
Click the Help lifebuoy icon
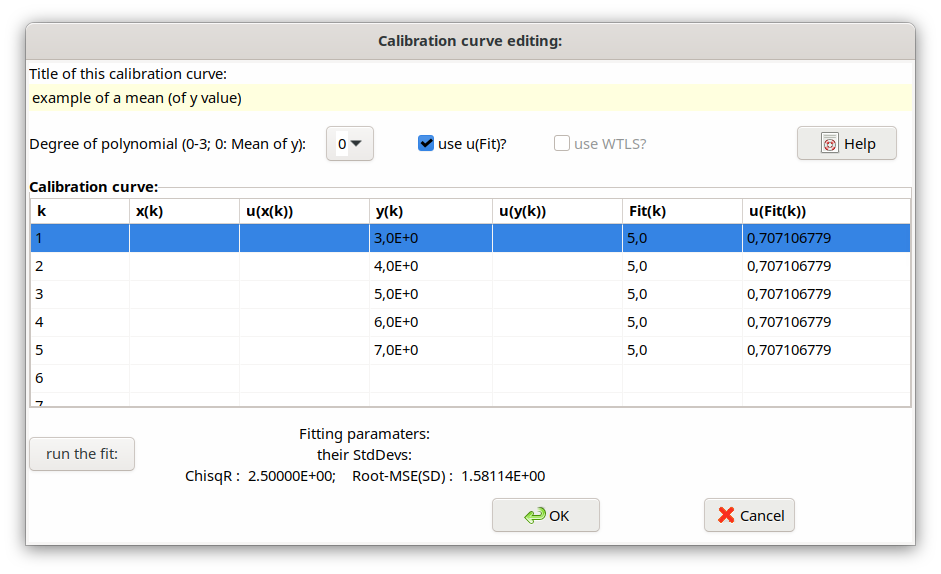point(829,144)
